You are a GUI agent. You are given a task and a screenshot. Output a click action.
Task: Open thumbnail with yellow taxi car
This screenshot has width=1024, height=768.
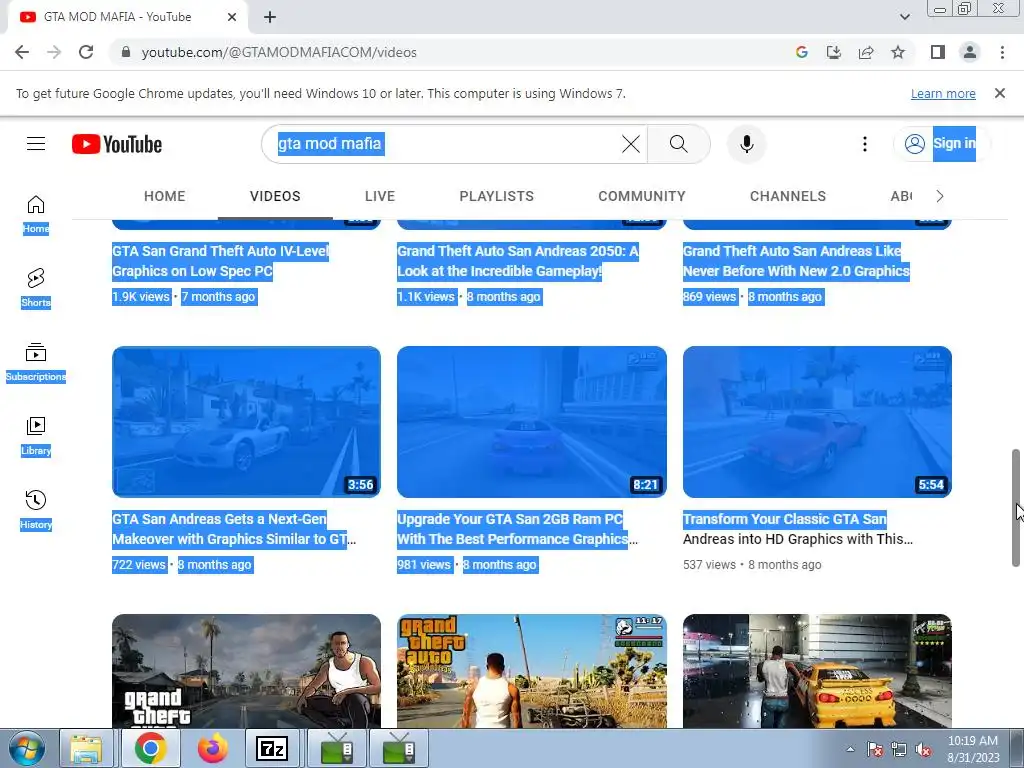click(x=817, y=671)
